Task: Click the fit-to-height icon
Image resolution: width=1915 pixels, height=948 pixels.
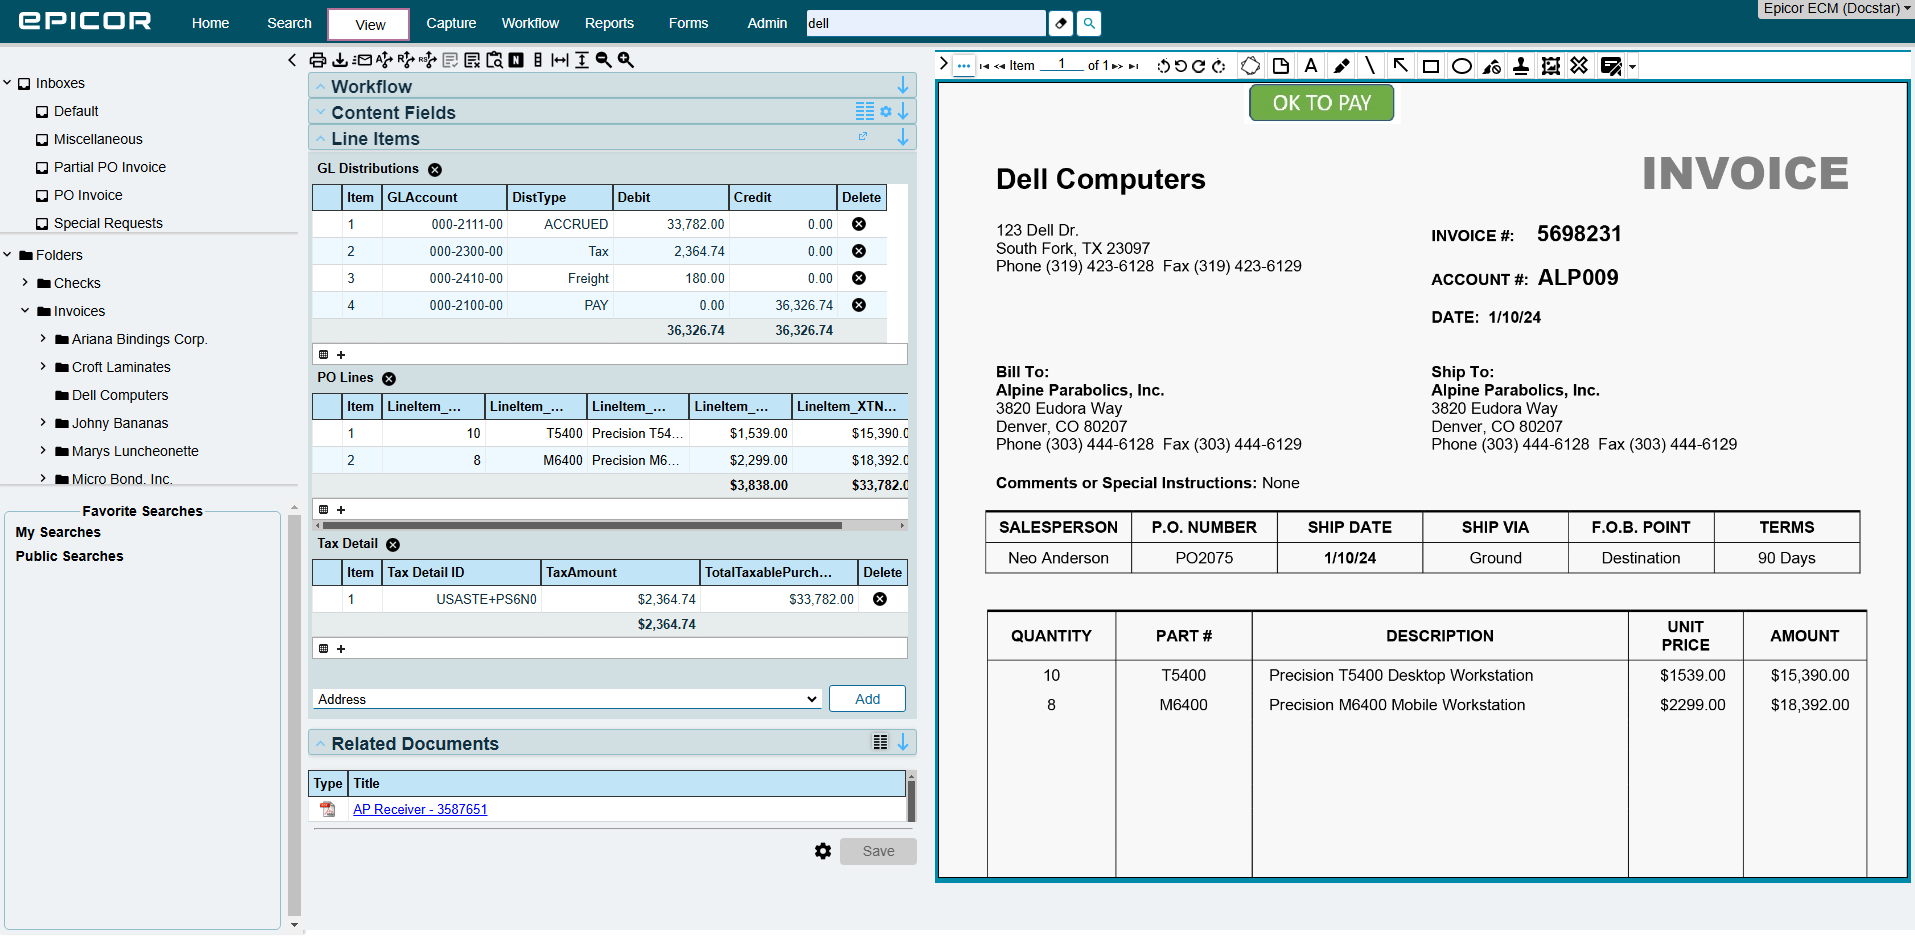Action: click(582, 60)
